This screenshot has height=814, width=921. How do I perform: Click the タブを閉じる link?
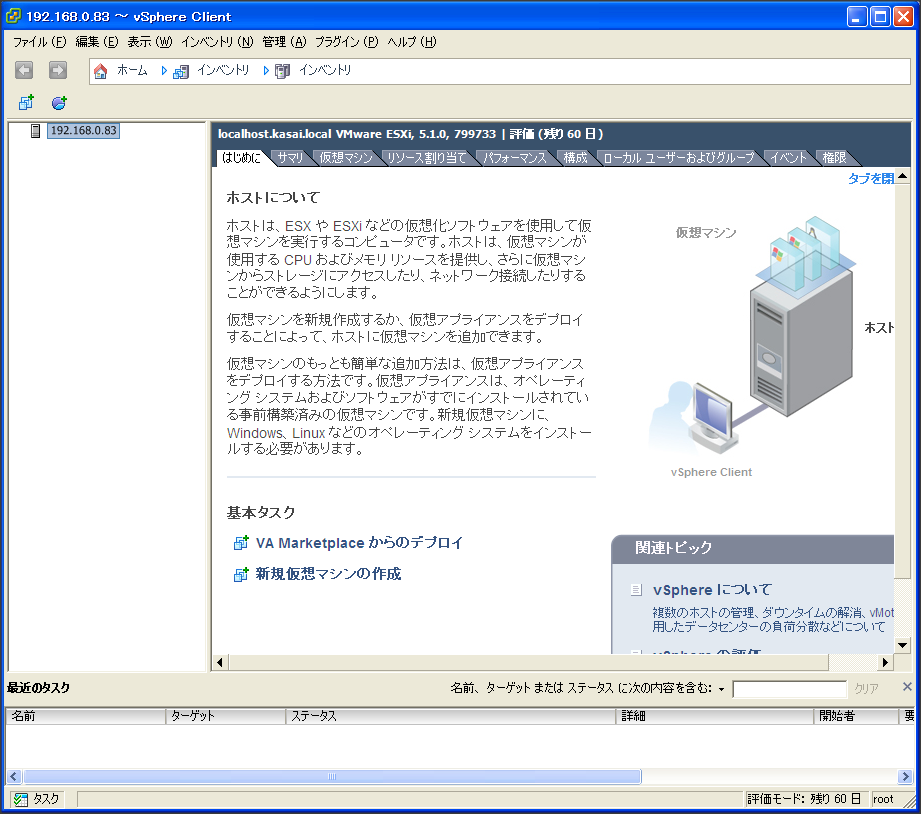tap(870, 179)
